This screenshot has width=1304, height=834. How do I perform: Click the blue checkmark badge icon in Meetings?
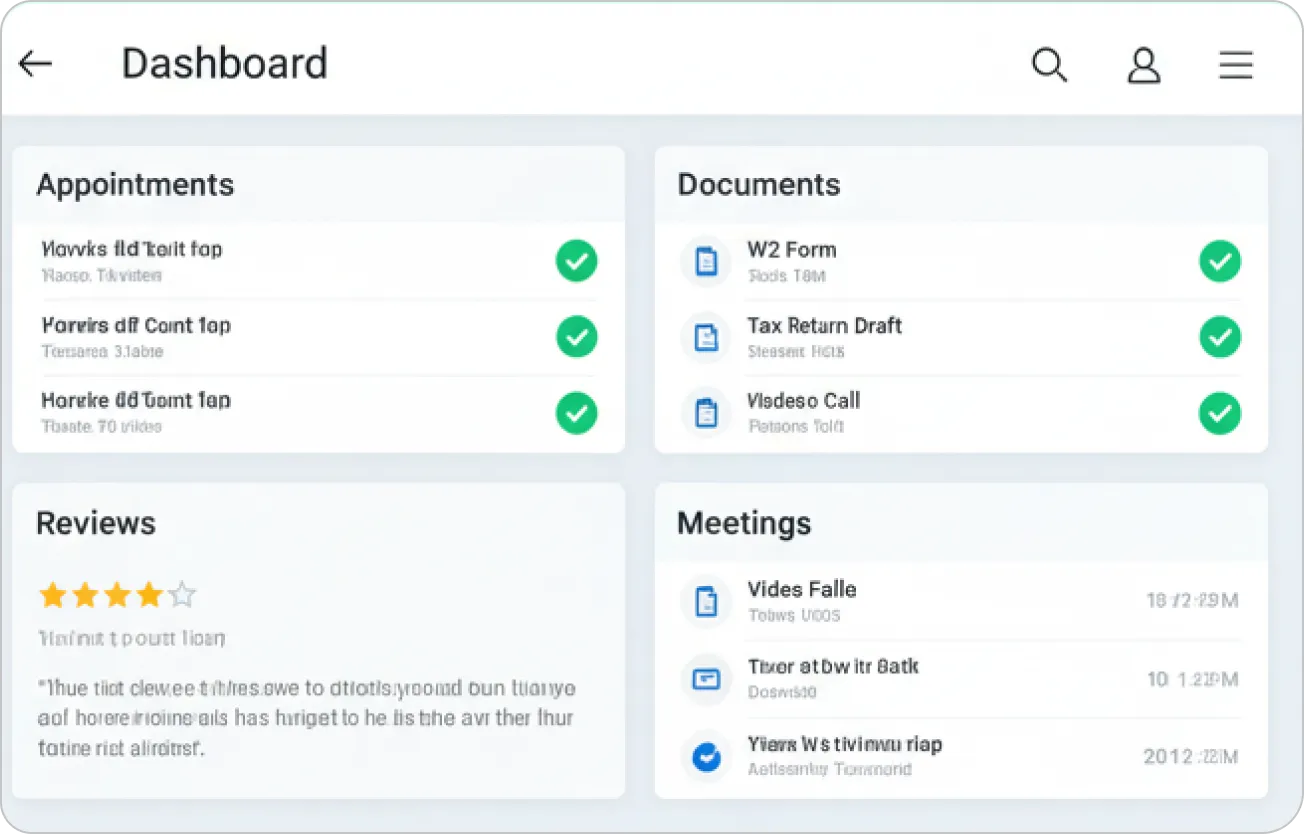[x=706, y=757]
